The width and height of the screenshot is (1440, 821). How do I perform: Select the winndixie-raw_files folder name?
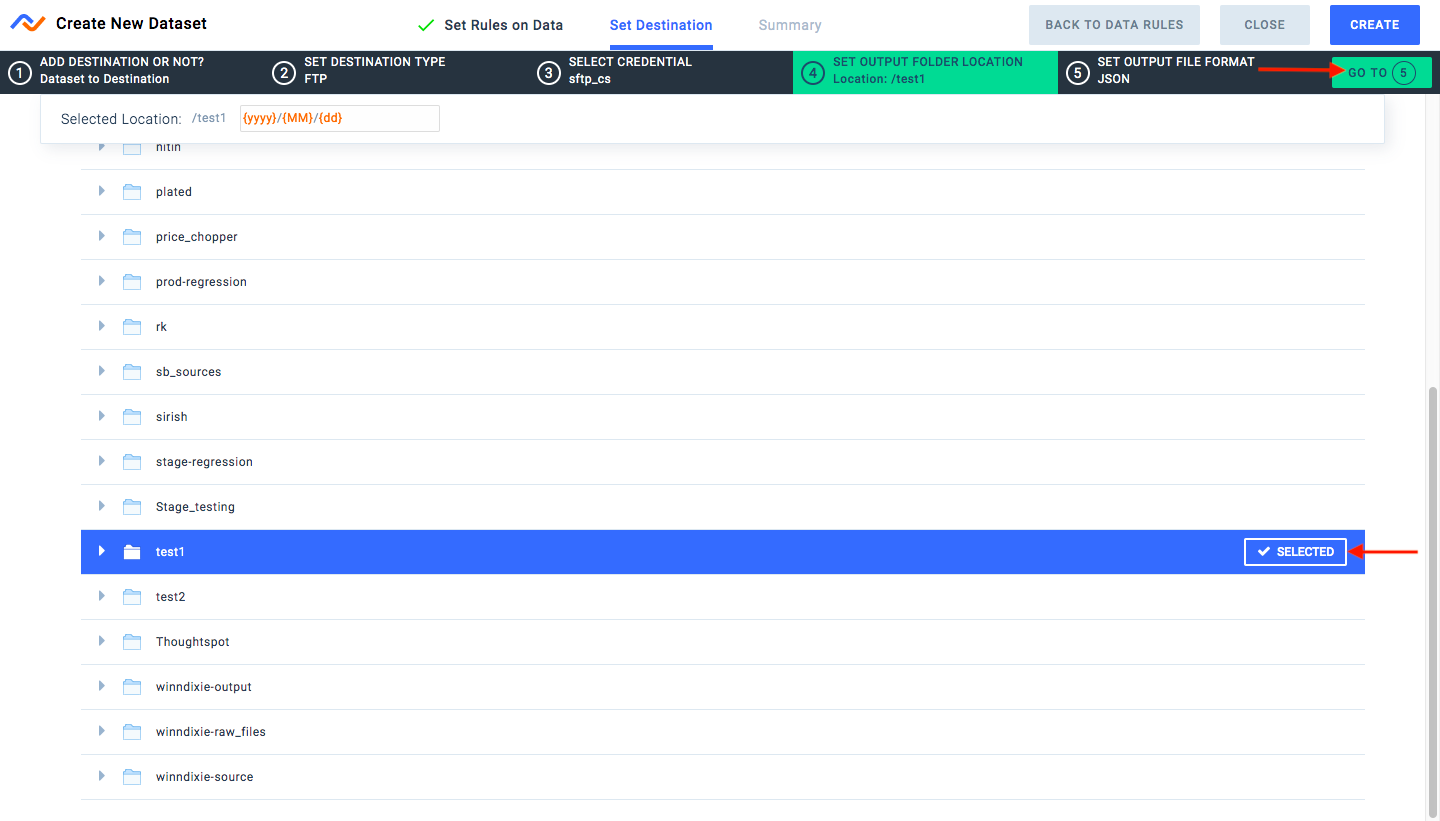tap(211, 732)
